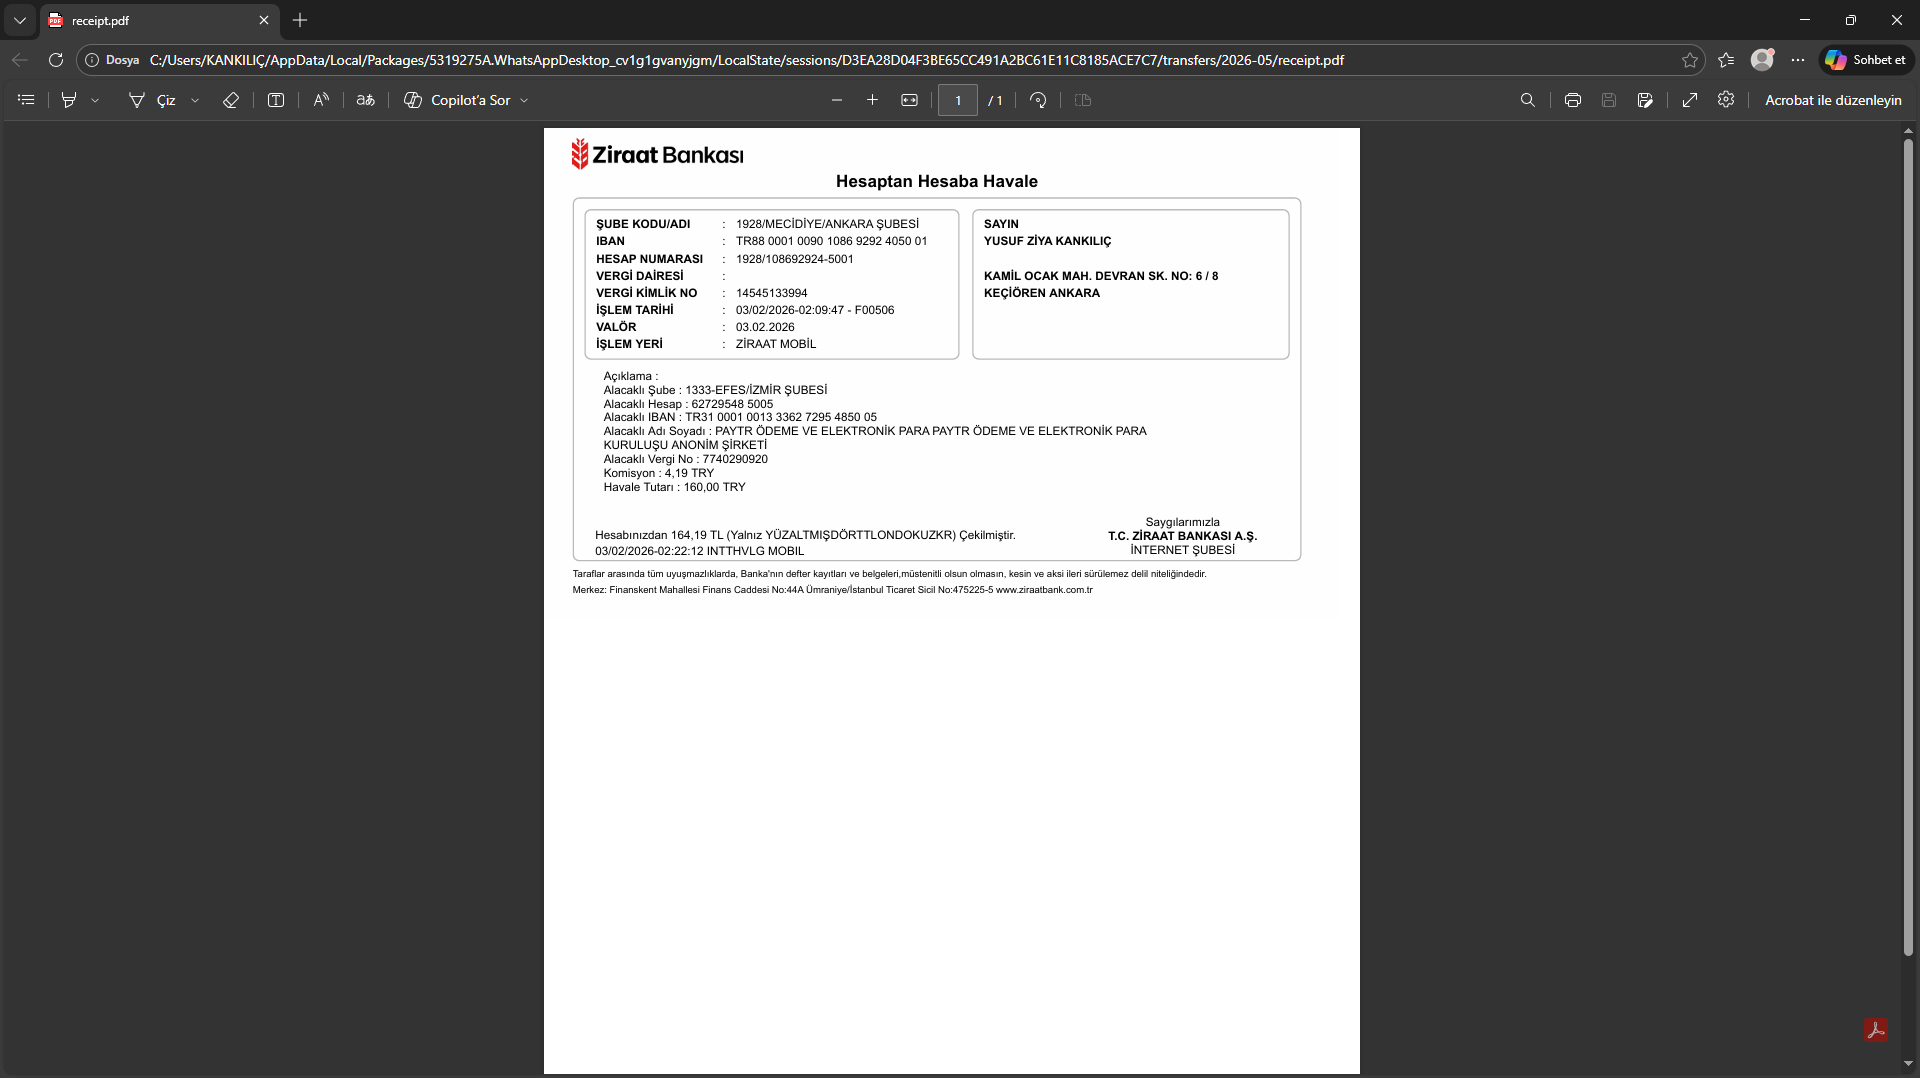Open the favorites list icon
The height and width of the screenshot is (1078, 1920).
pyautogui.click(x=1726, y=60)
